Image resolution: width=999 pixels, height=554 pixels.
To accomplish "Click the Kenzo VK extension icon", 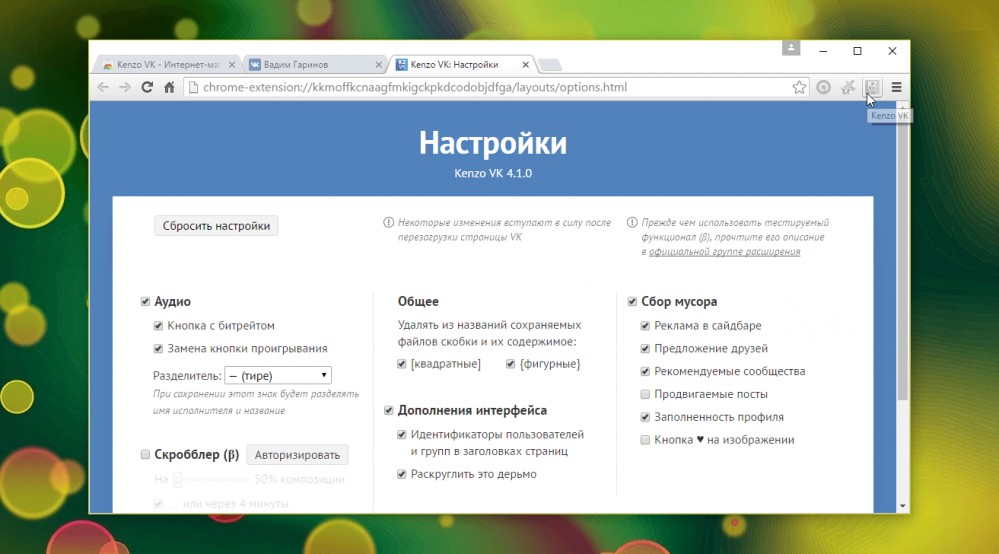I will (872, 87).
